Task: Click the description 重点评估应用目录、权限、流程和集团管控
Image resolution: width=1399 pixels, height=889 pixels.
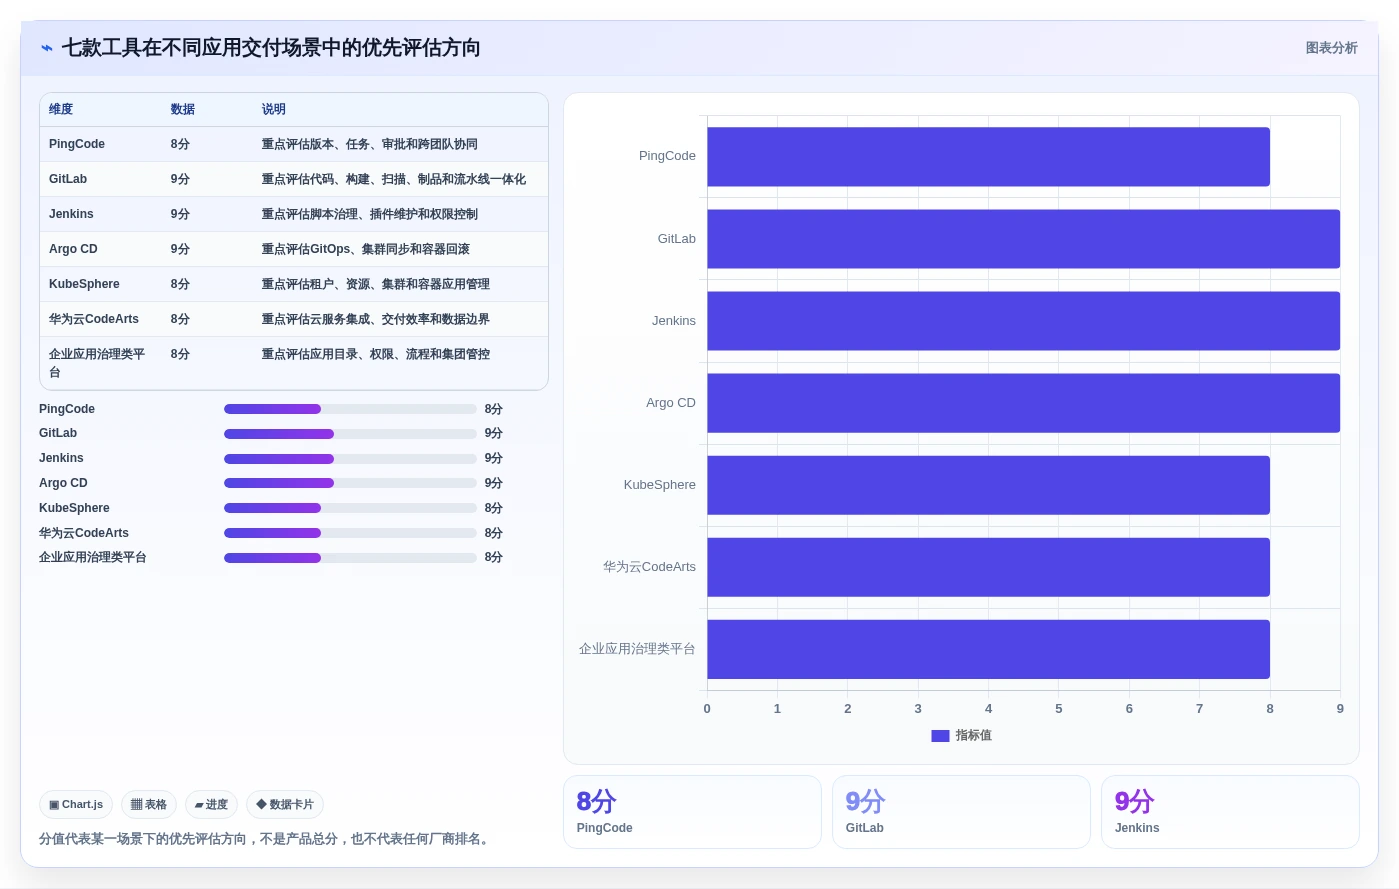Action: click(x=376, y=354)
